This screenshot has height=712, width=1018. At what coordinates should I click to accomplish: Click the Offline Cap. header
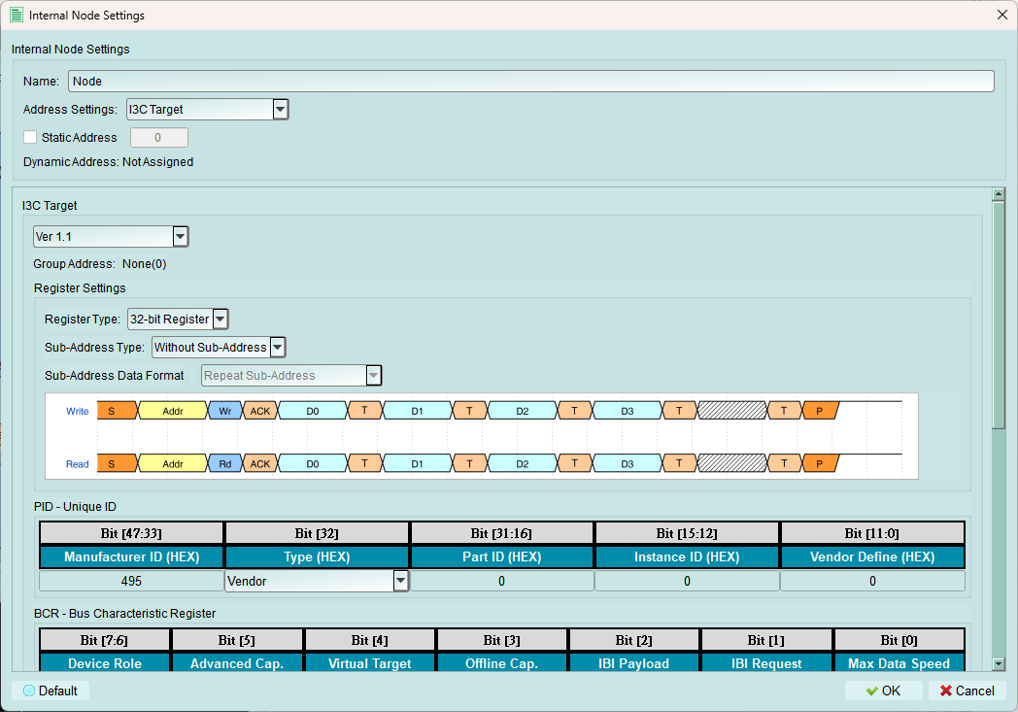click(x=501, y=663)
